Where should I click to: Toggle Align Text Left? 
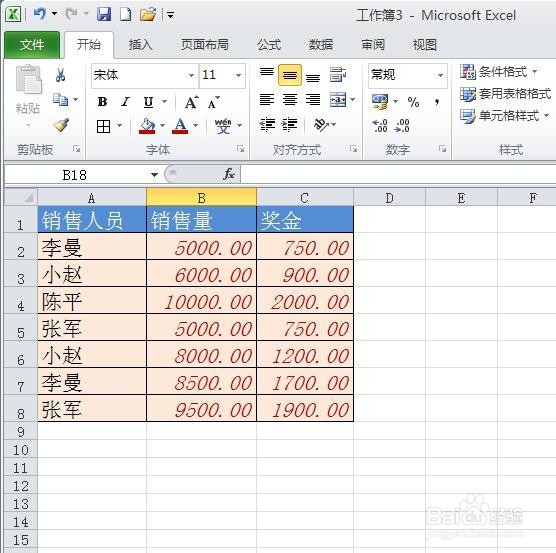coord(267,100)
